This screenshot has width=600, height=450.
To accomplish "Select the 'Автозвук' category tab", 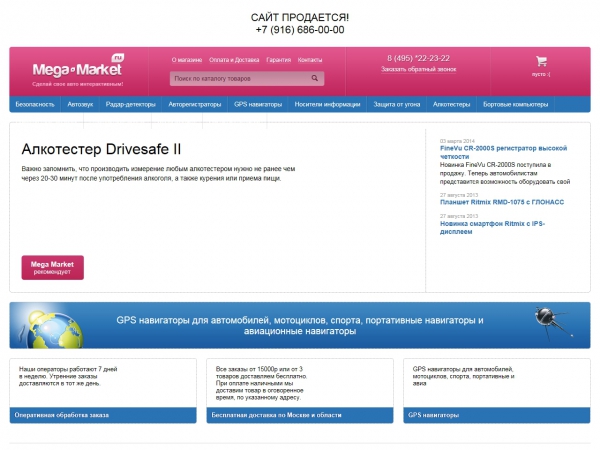I will pos(80,104).
